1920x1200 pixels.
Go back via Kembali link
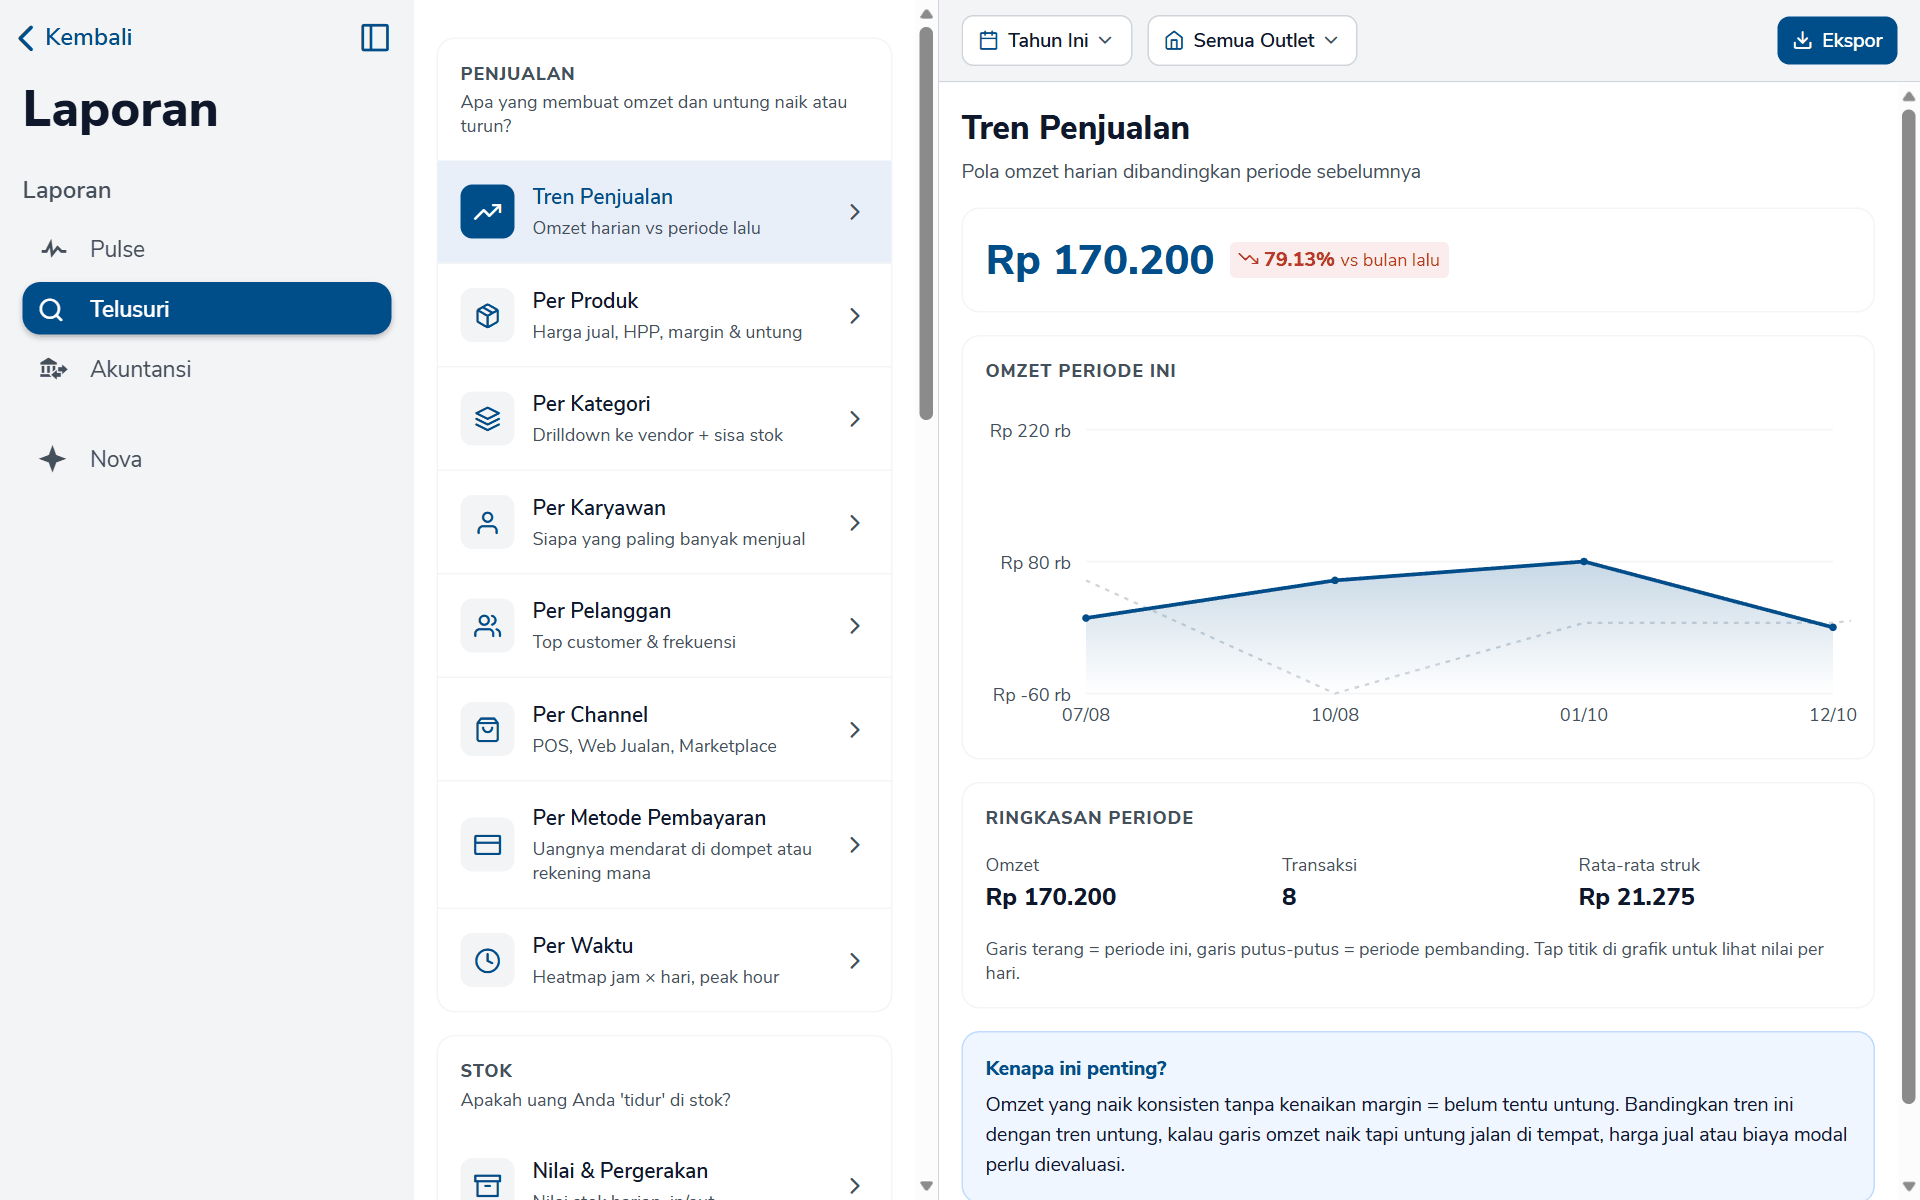point(75,38)
